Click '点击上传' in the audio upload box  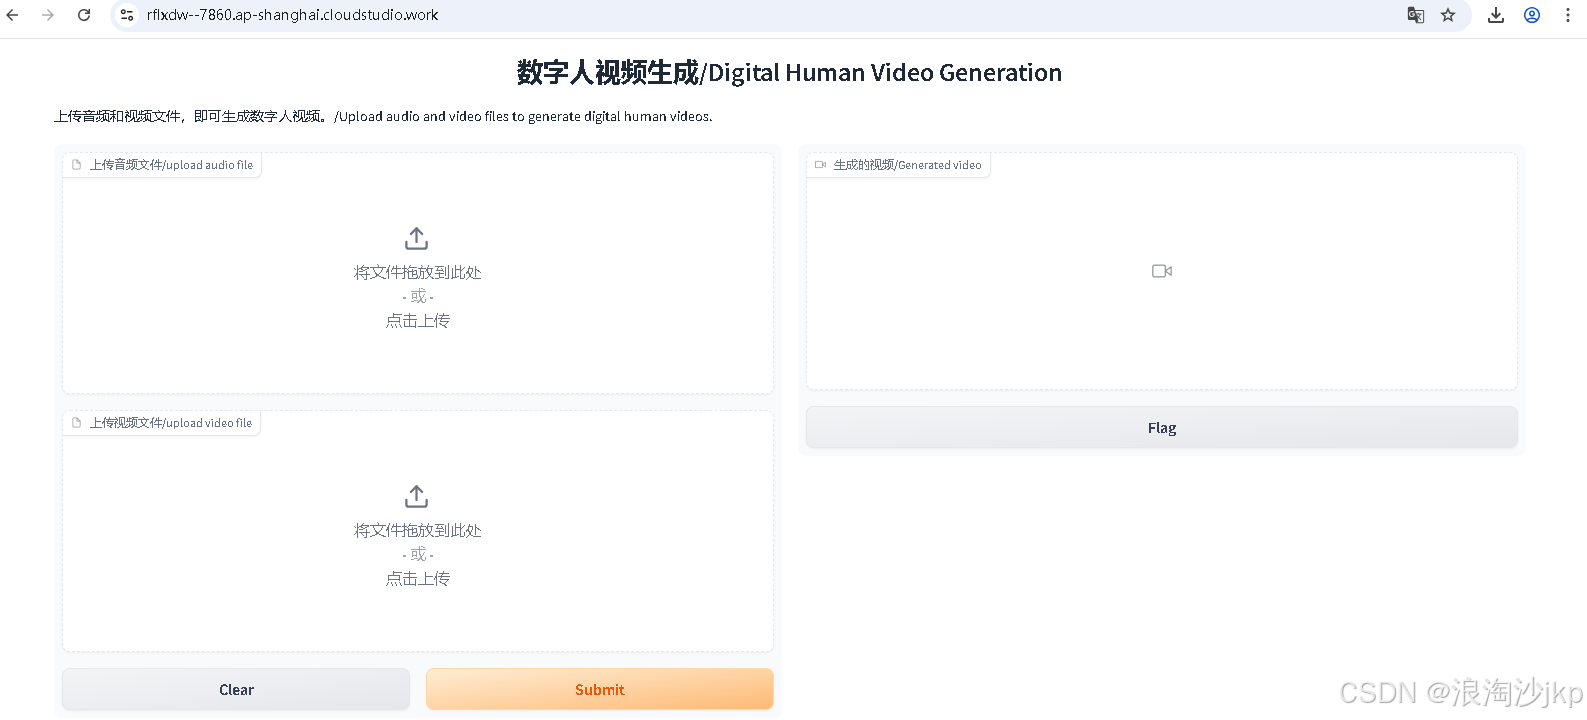click(x=418, y=321)
